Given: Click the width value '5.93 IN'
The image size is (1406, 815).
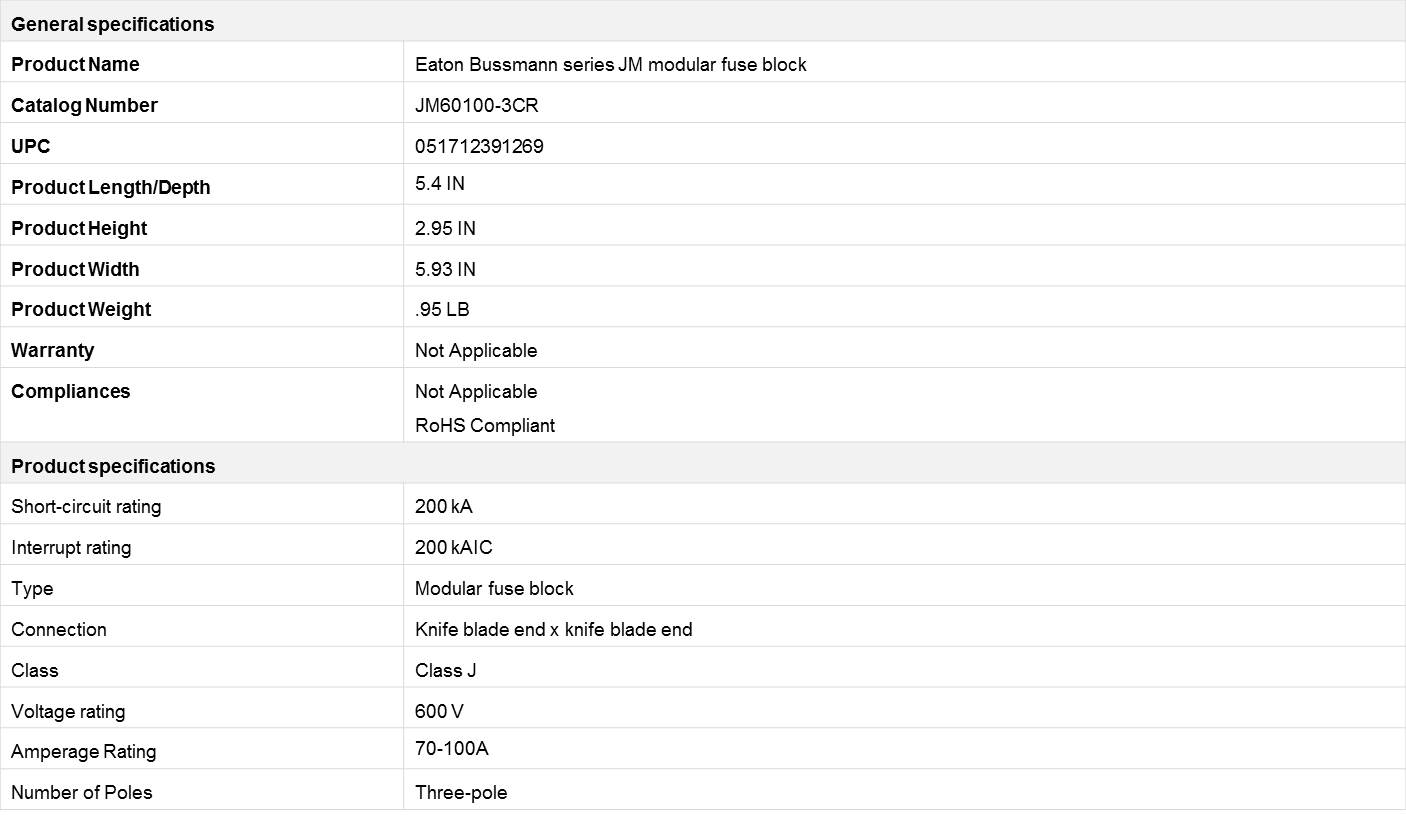Looking at the screenshot, I should pos(445,270).
